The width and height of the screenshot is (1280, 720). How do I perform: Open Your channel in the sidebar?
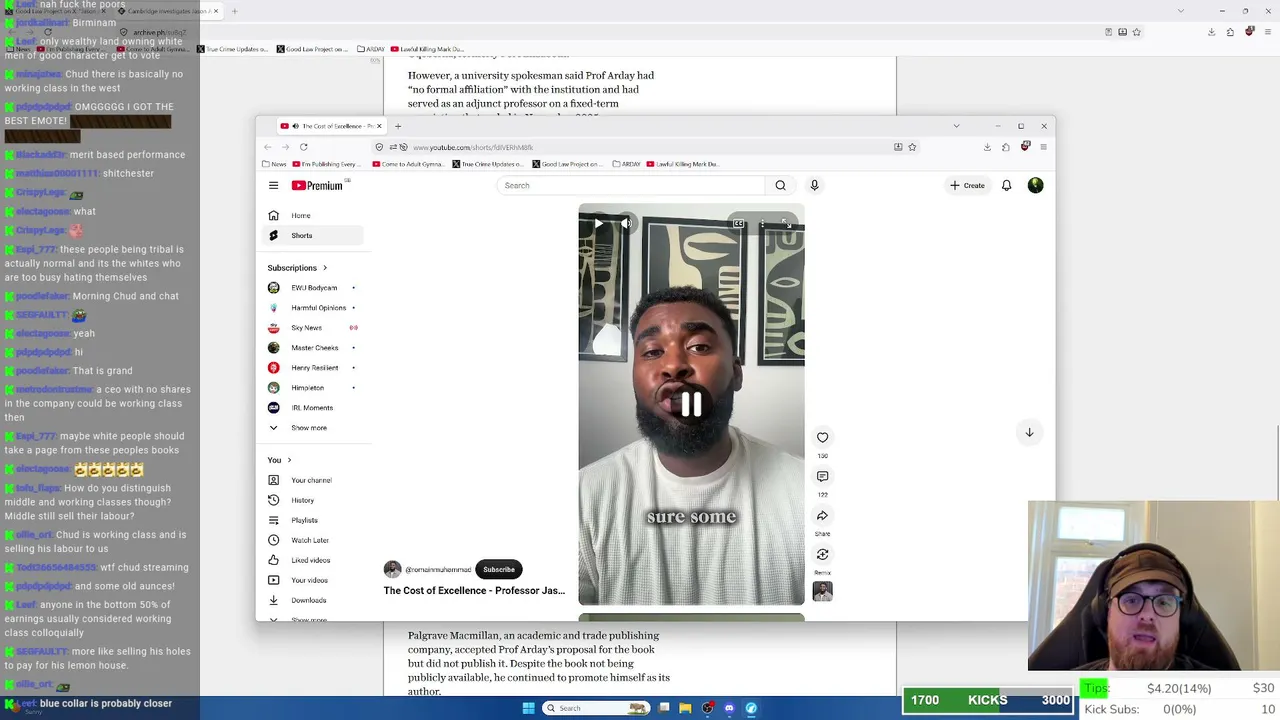(312, 480)
